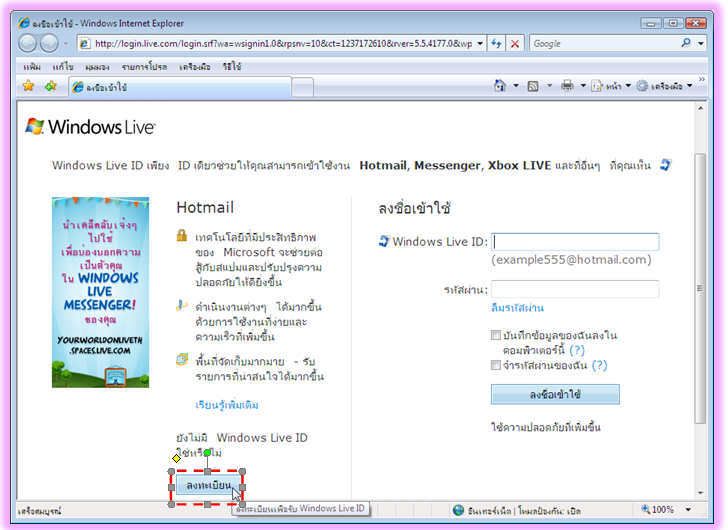This screenshot has width=728, height=530.
Task: Click the RSS Feeds icon
Action: click(533, 86)
